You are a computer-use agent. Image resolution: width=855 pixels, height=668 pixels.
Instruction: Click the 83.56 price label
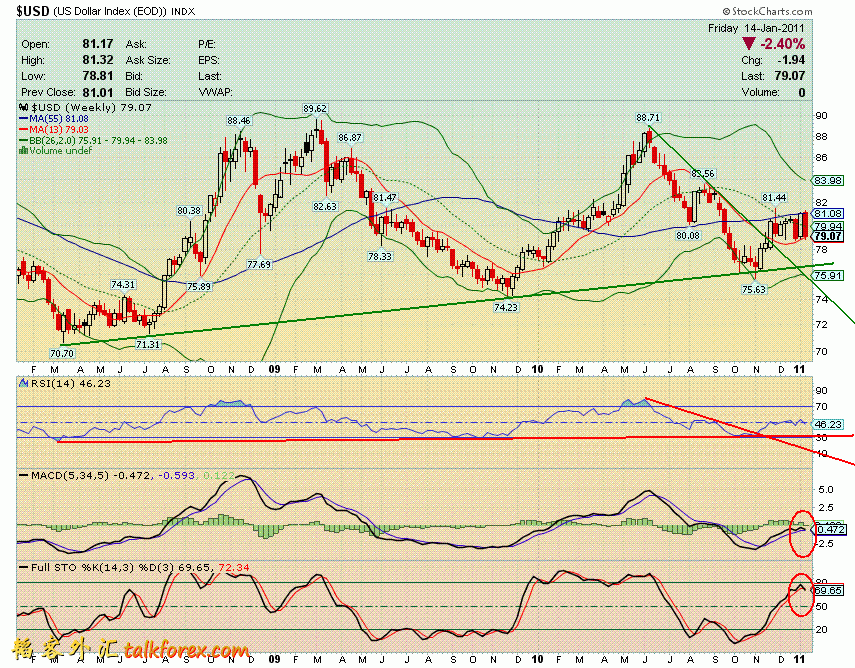702,173
